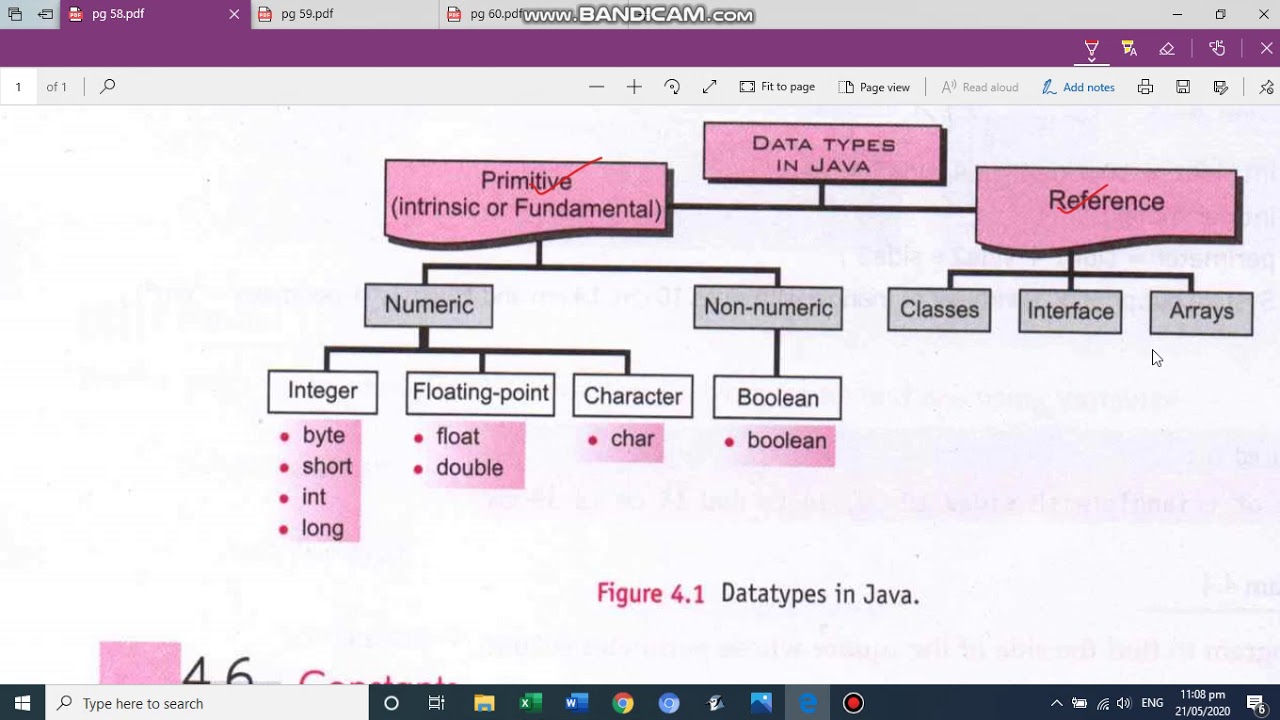The image size is (1280, 720).
Task: Click the 'Numeric' box in diagram
Action: [429, 305]
